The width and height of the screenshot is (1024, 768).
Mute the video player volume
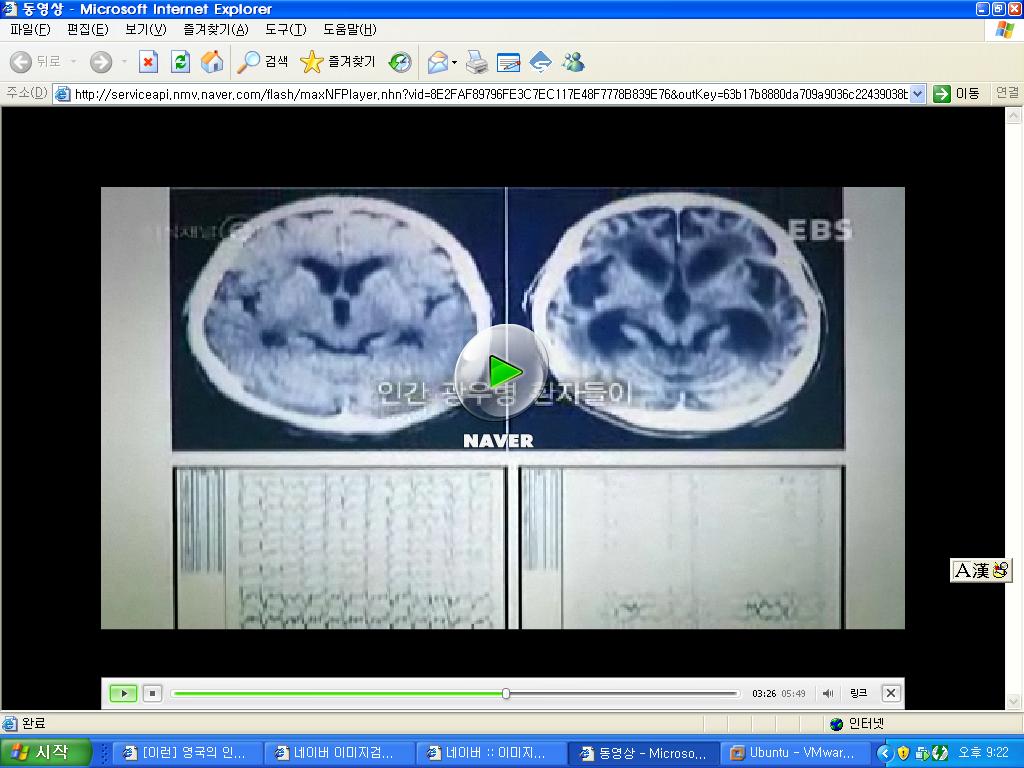[828, 693]
